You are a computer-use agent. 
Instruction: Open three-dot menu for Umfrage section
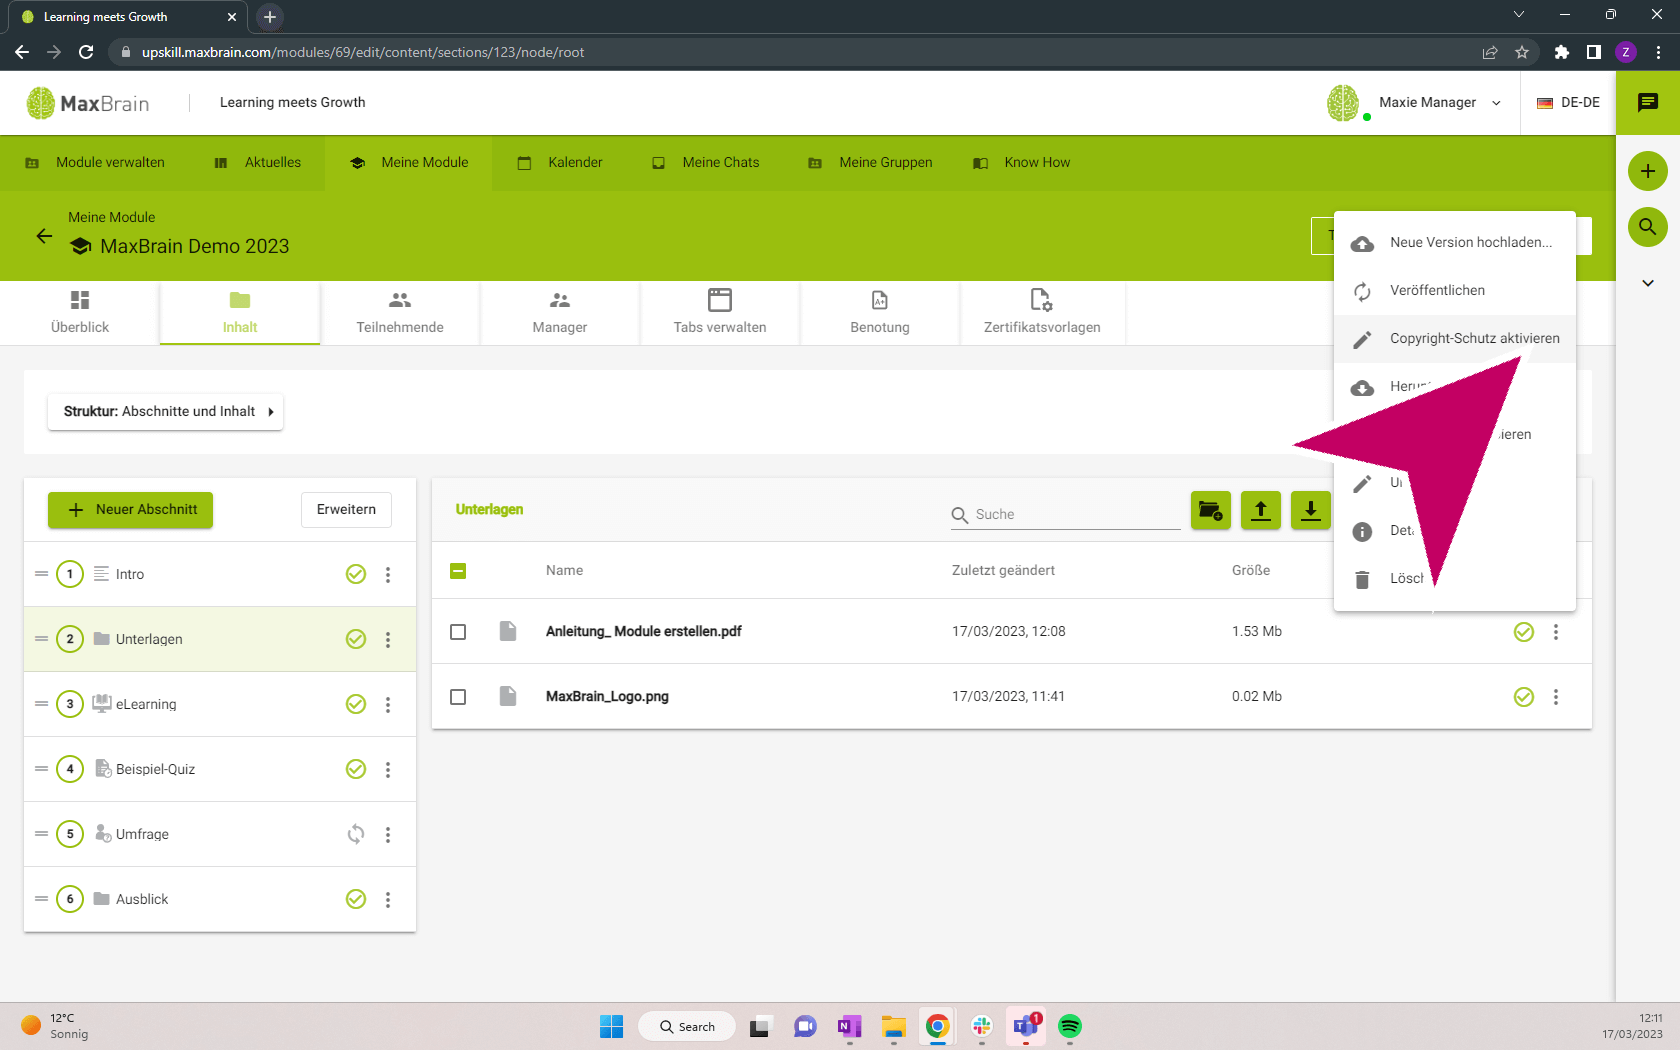tap(388, 834)
